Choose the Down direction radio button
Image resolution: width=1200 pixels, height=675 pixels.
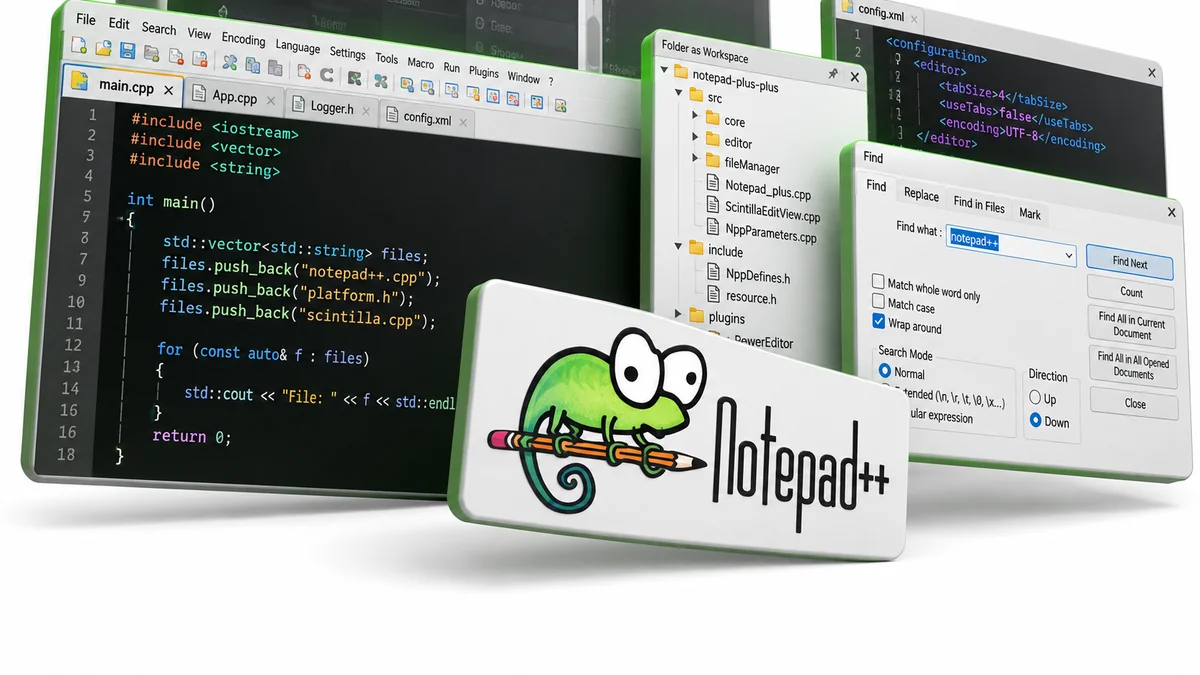[x=1035, y=421]
